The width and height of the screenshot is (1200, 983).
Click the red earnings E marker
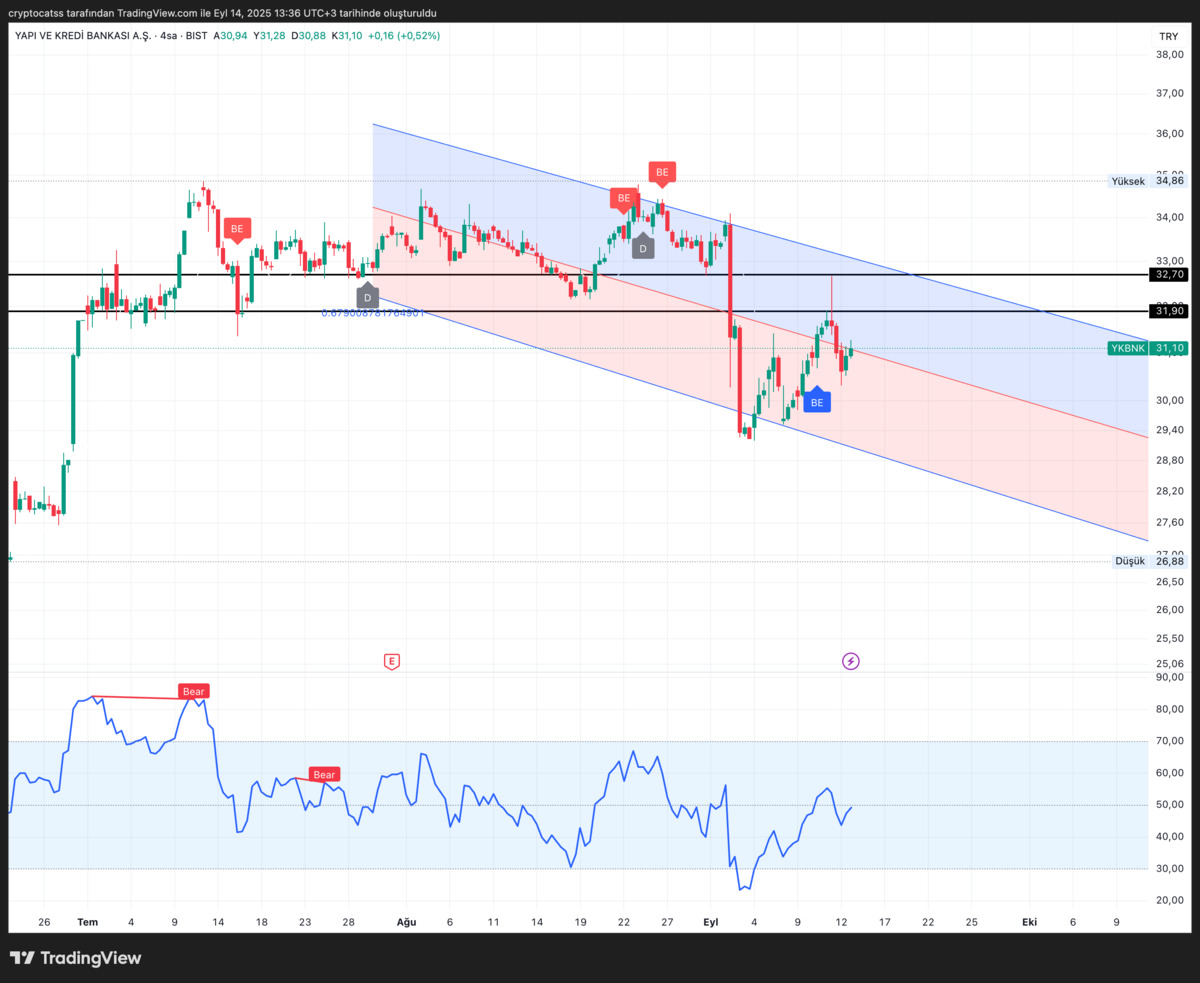[392, 661]
